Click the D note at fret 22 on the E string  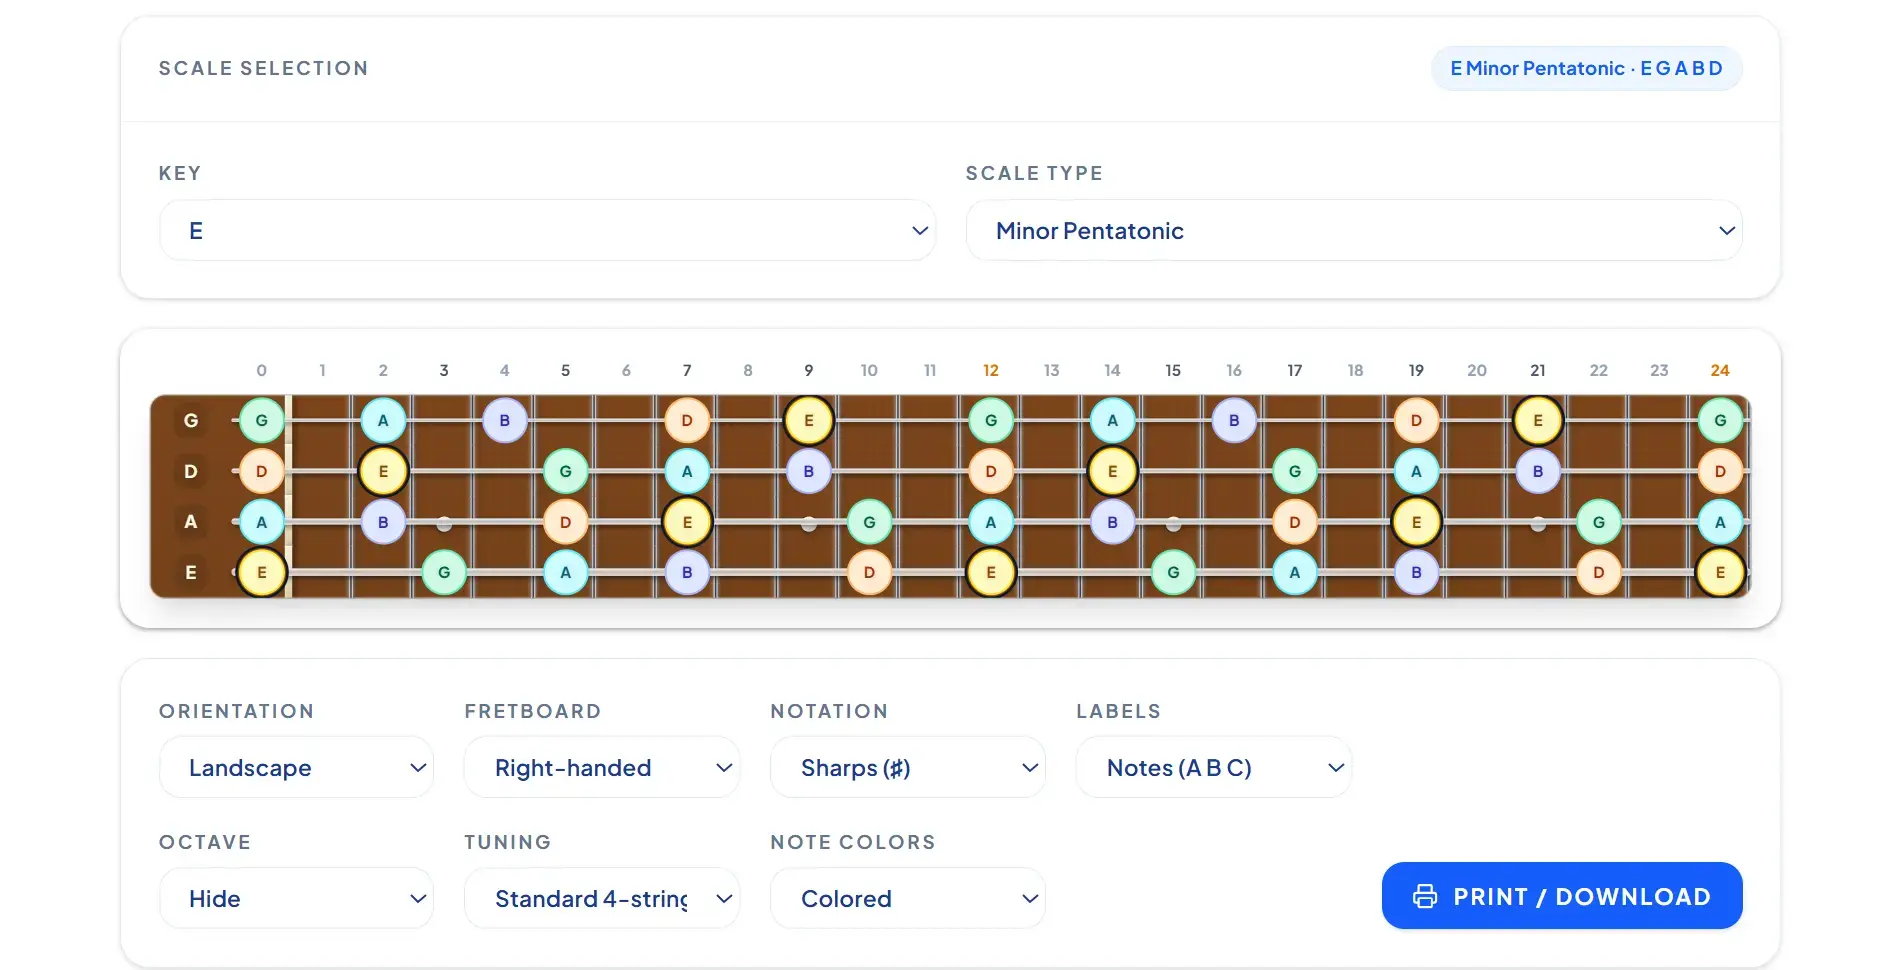click(x=1599, y=573)
